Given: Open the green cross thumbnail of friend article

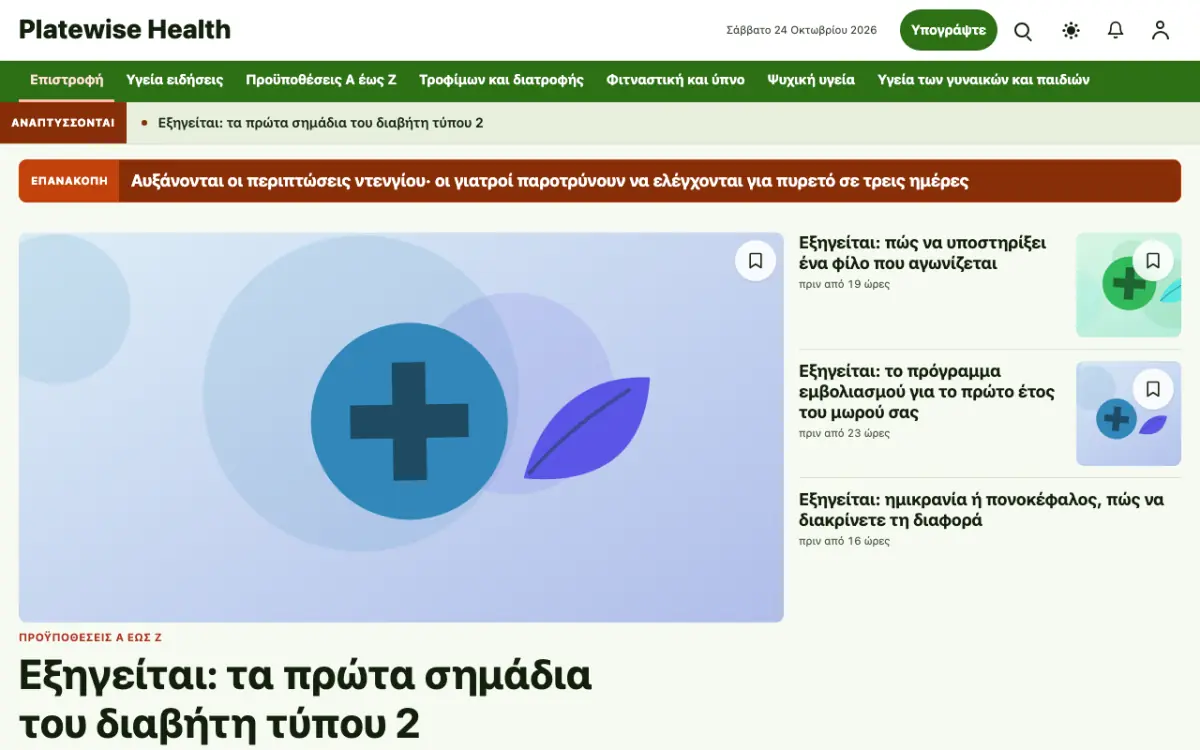Looking at the screenshot, I should click(1128, 285).
